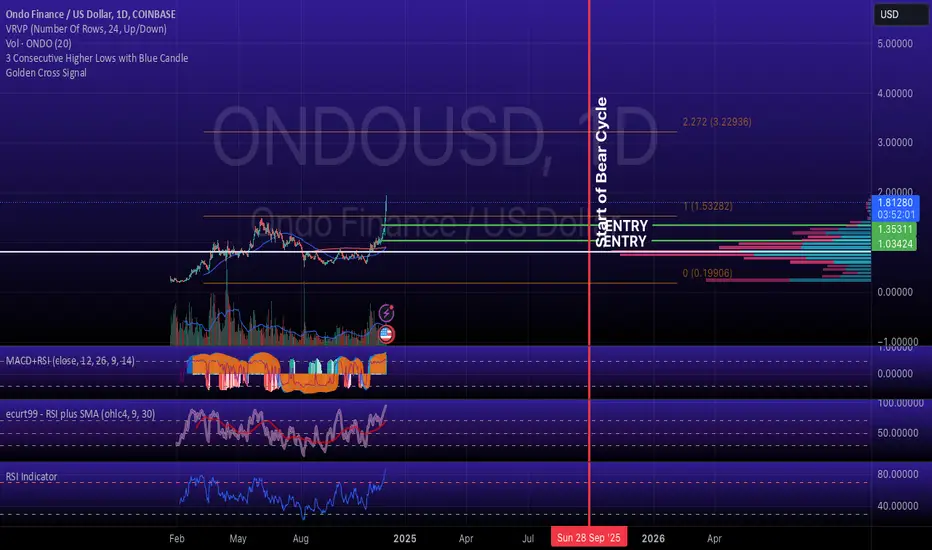Select the Vol - ONDO (20) legend
The height and width of the screenshot is (550, 932).
coord(39,43)
